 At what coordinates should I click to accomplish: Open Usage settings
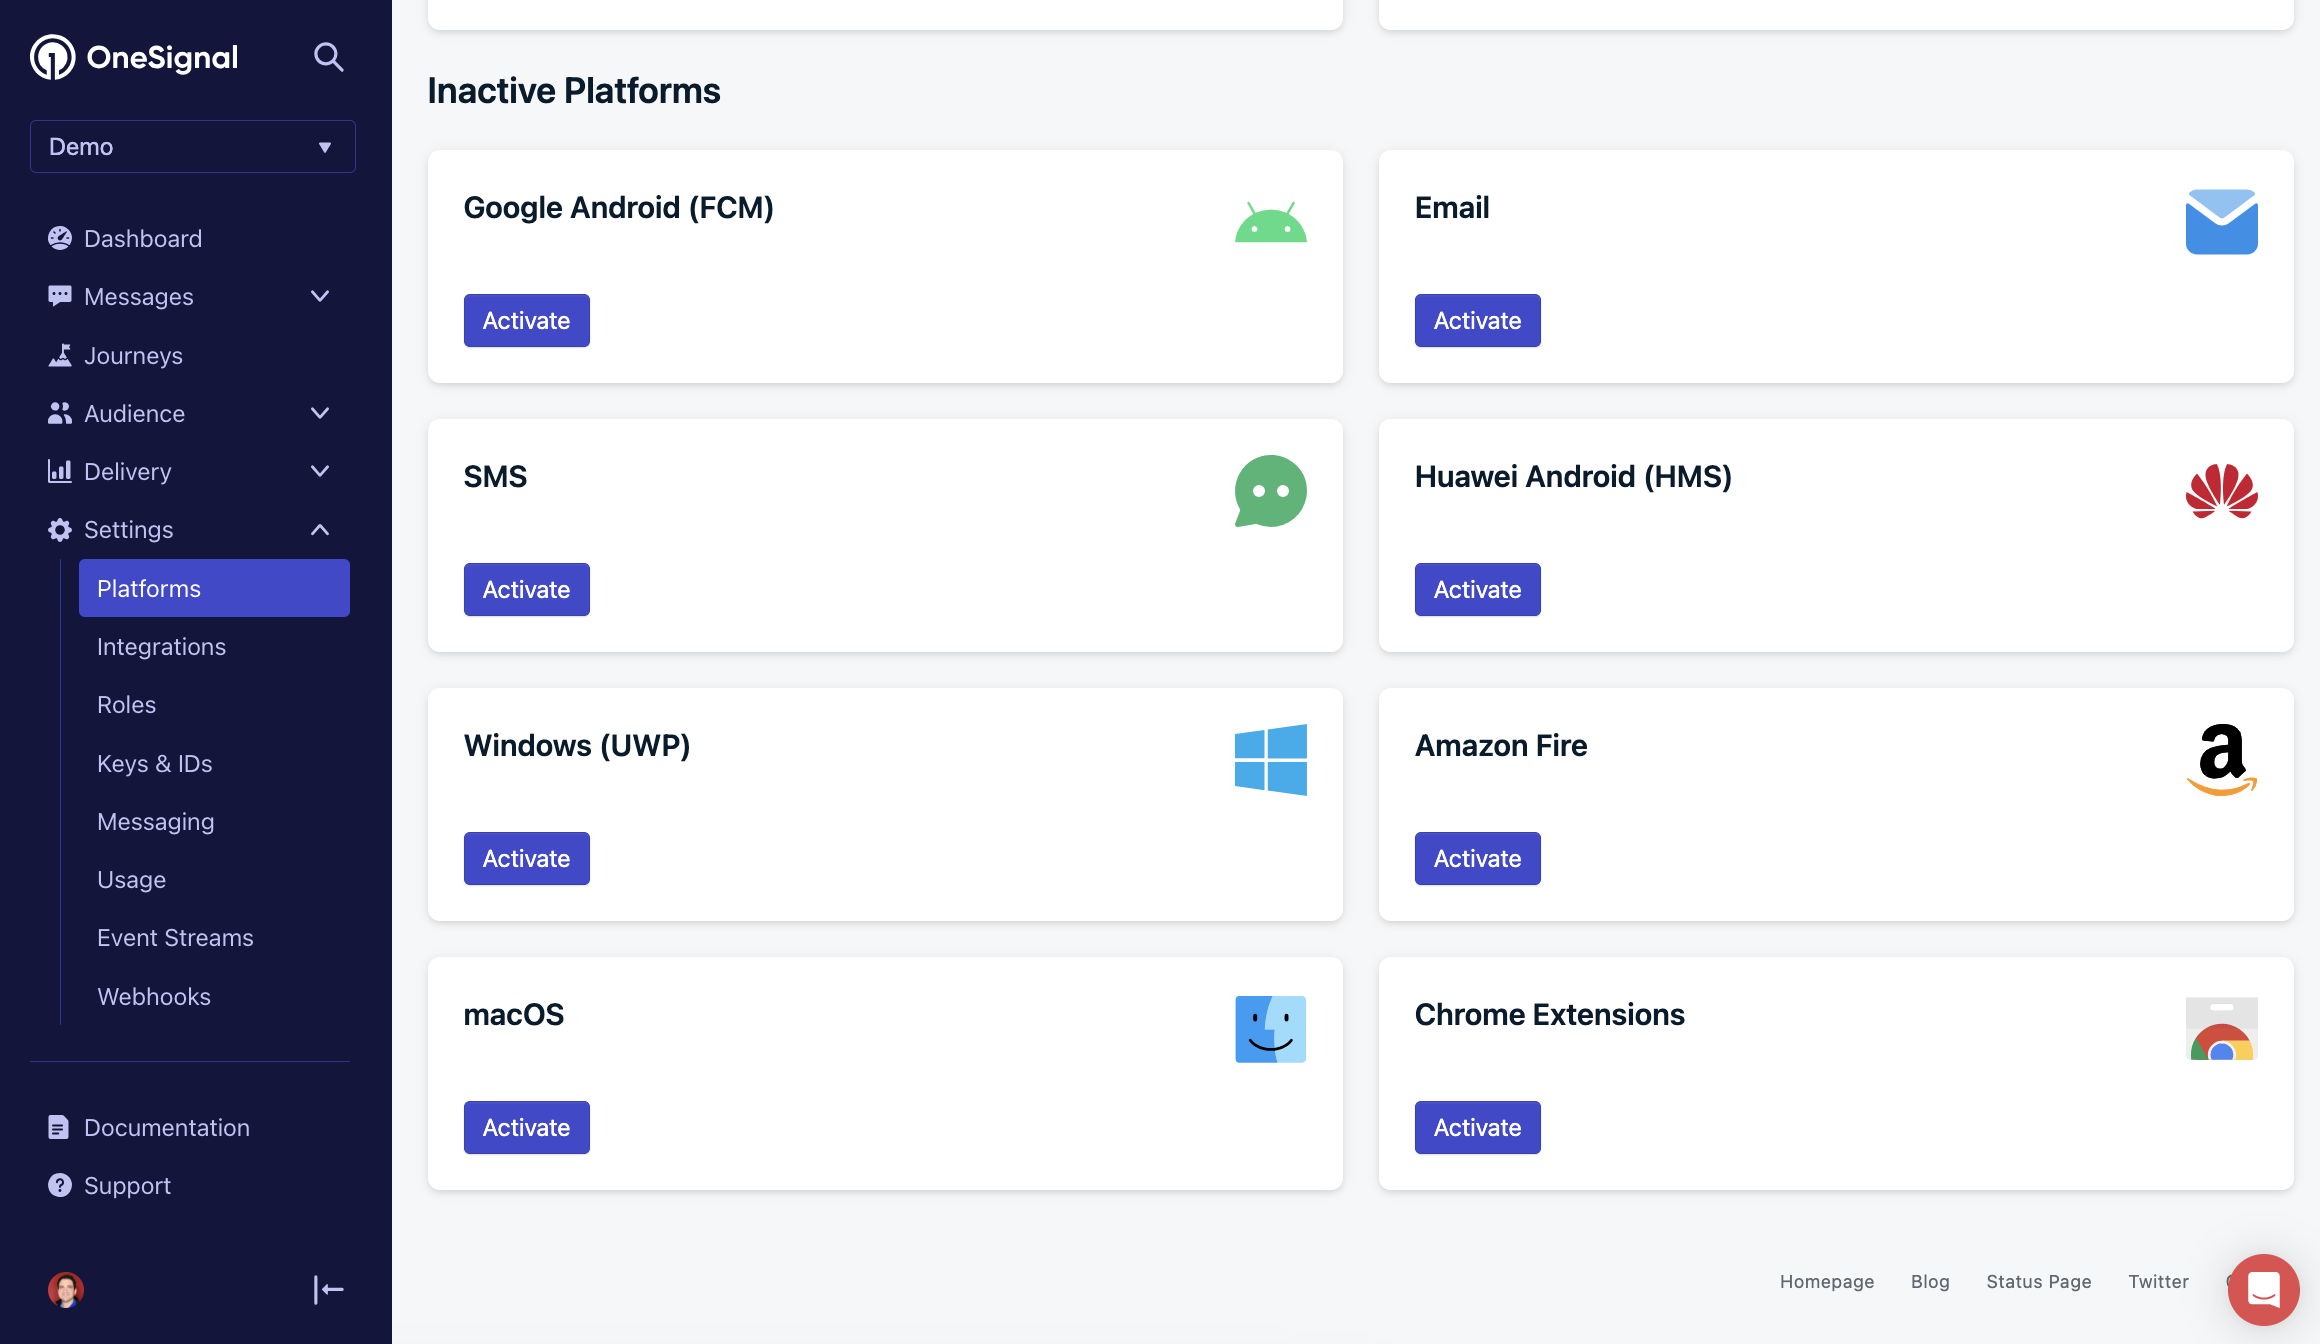(131, 879)
